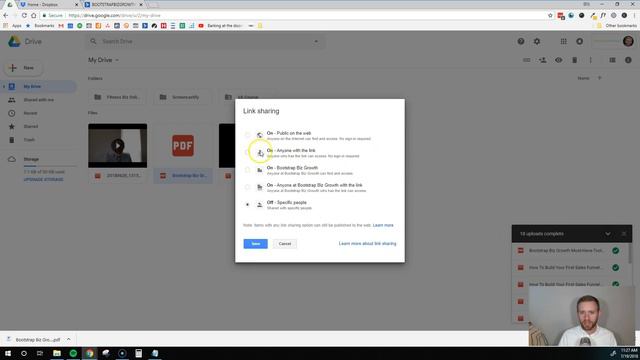
Task: Select the Bootstrap Biz PDF thumbnail
Action: pyautogui.click(x=183, y=146)
